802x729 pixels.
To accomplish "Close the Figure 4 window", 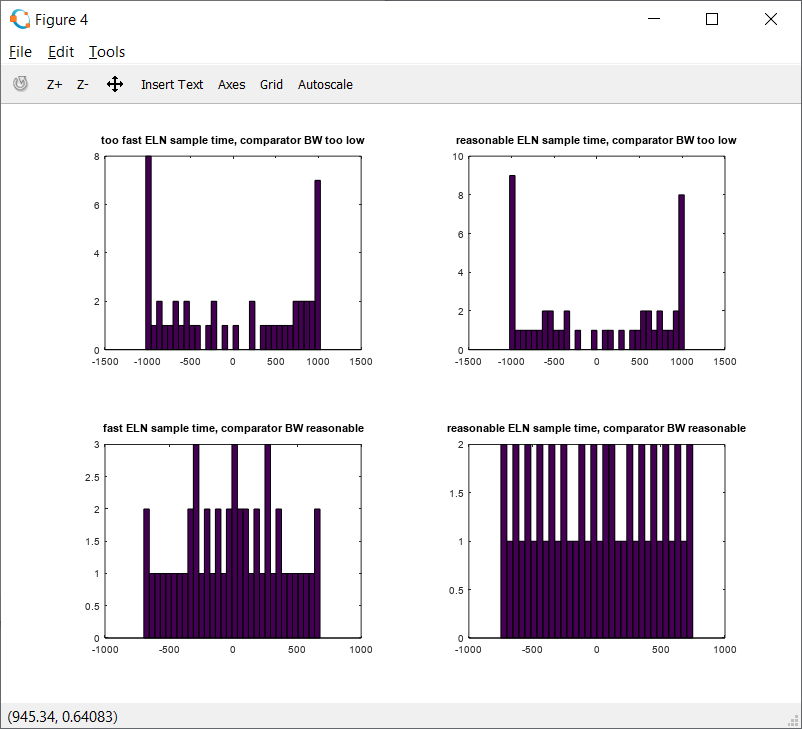I will (x=771, y=19).
